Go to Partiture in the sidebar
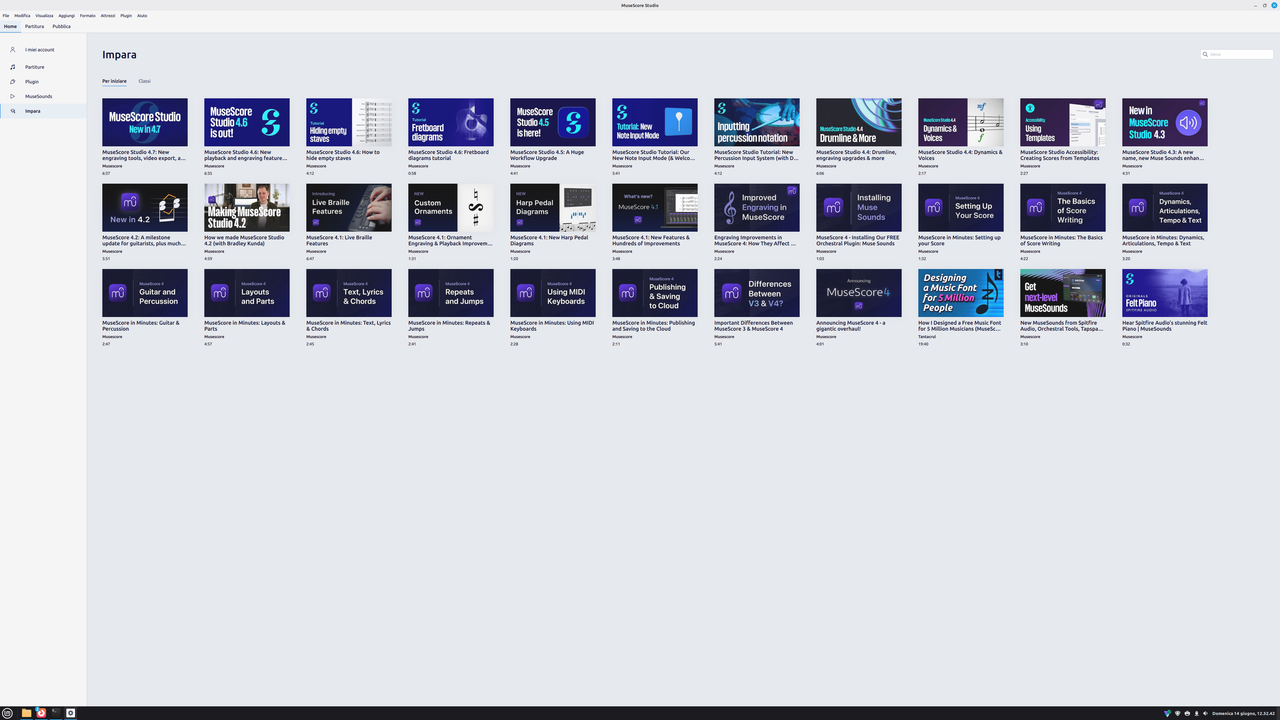 (43, 67)
